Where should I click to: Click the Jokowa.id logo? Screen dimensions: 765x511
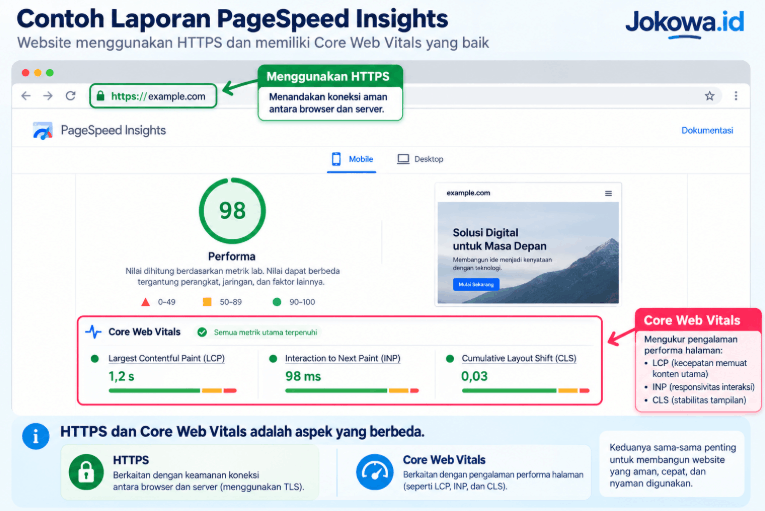pyautogui.click(x=685, y=23)
